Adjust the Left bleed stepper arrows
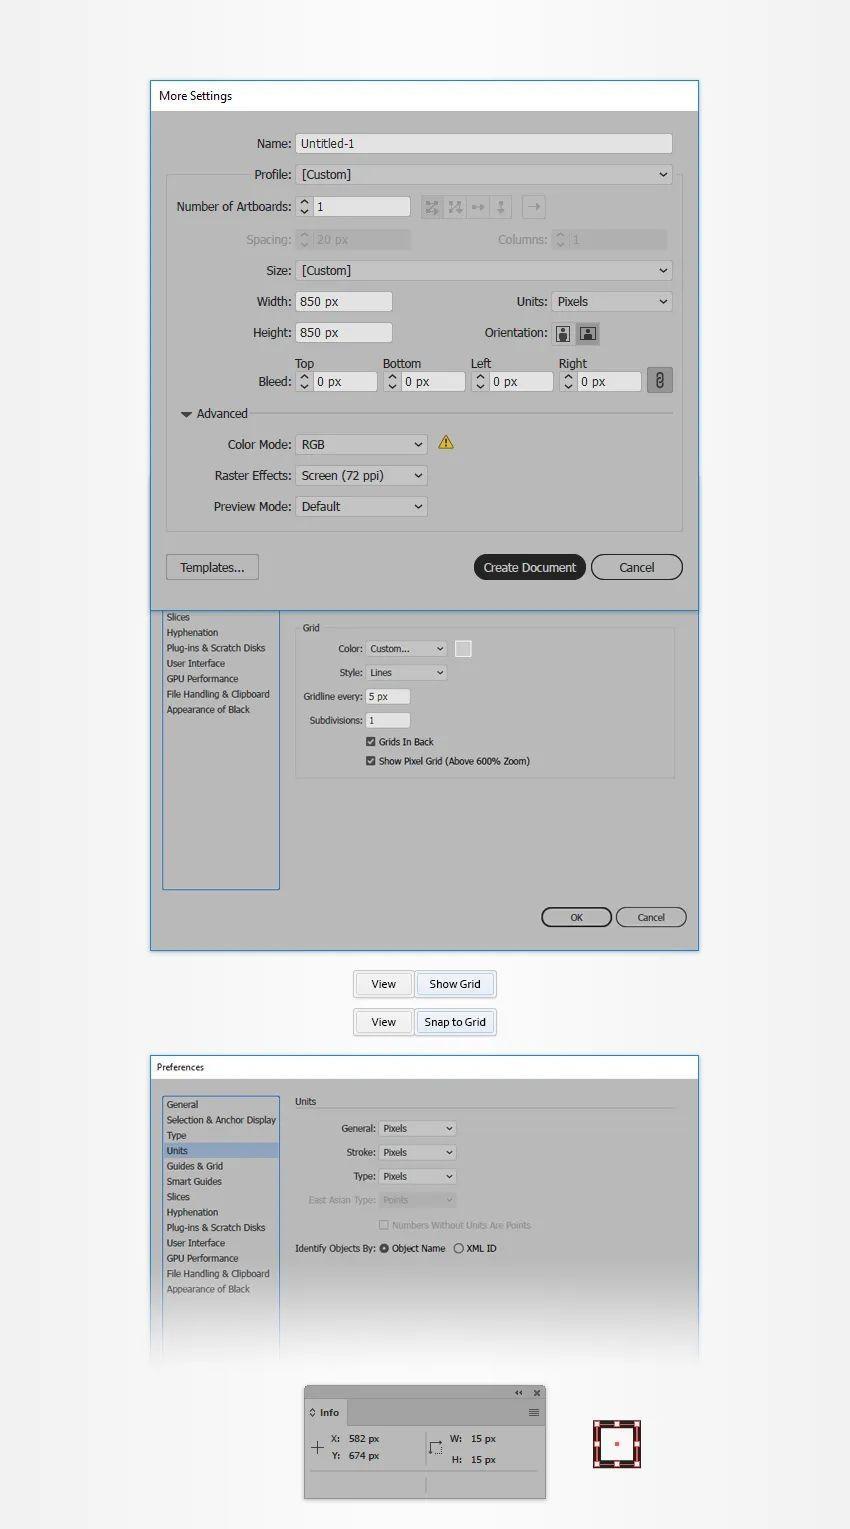 click(x=480, y=382)
